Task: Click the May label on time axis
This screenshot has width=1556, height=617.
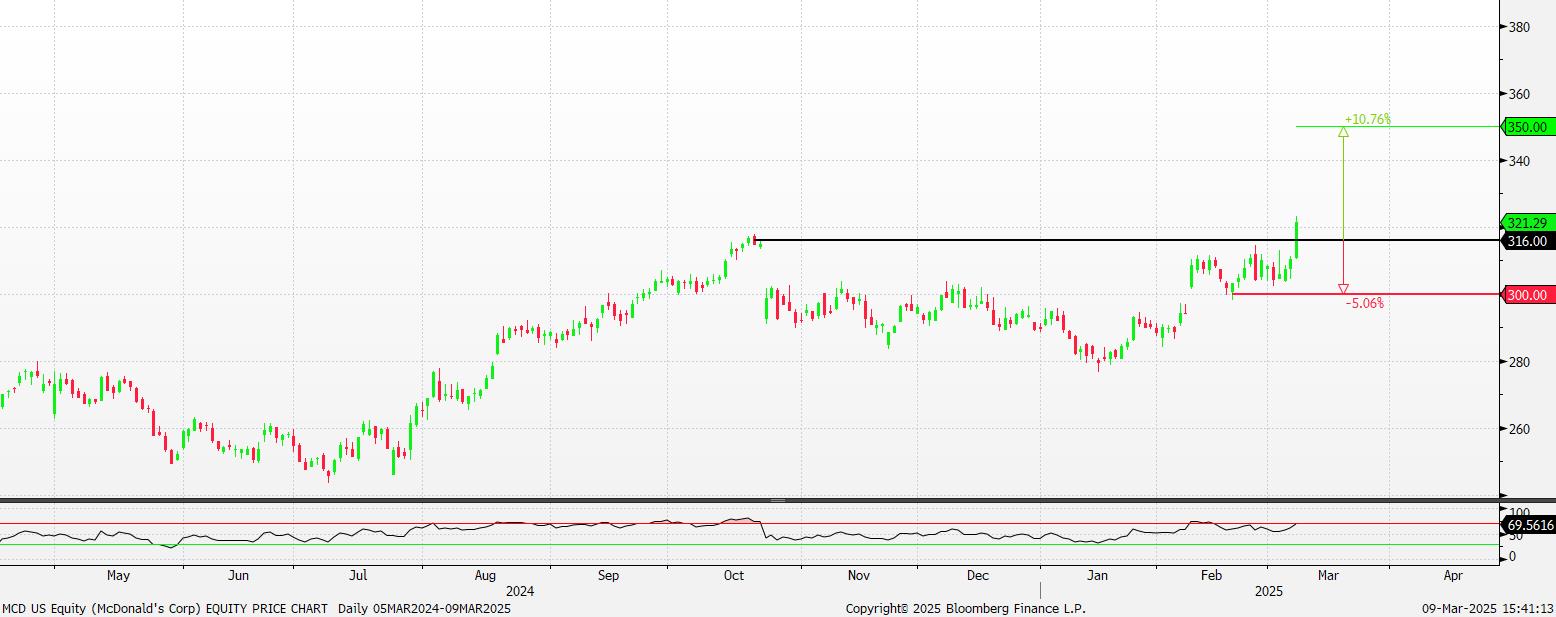Action: tap(118, 576)
